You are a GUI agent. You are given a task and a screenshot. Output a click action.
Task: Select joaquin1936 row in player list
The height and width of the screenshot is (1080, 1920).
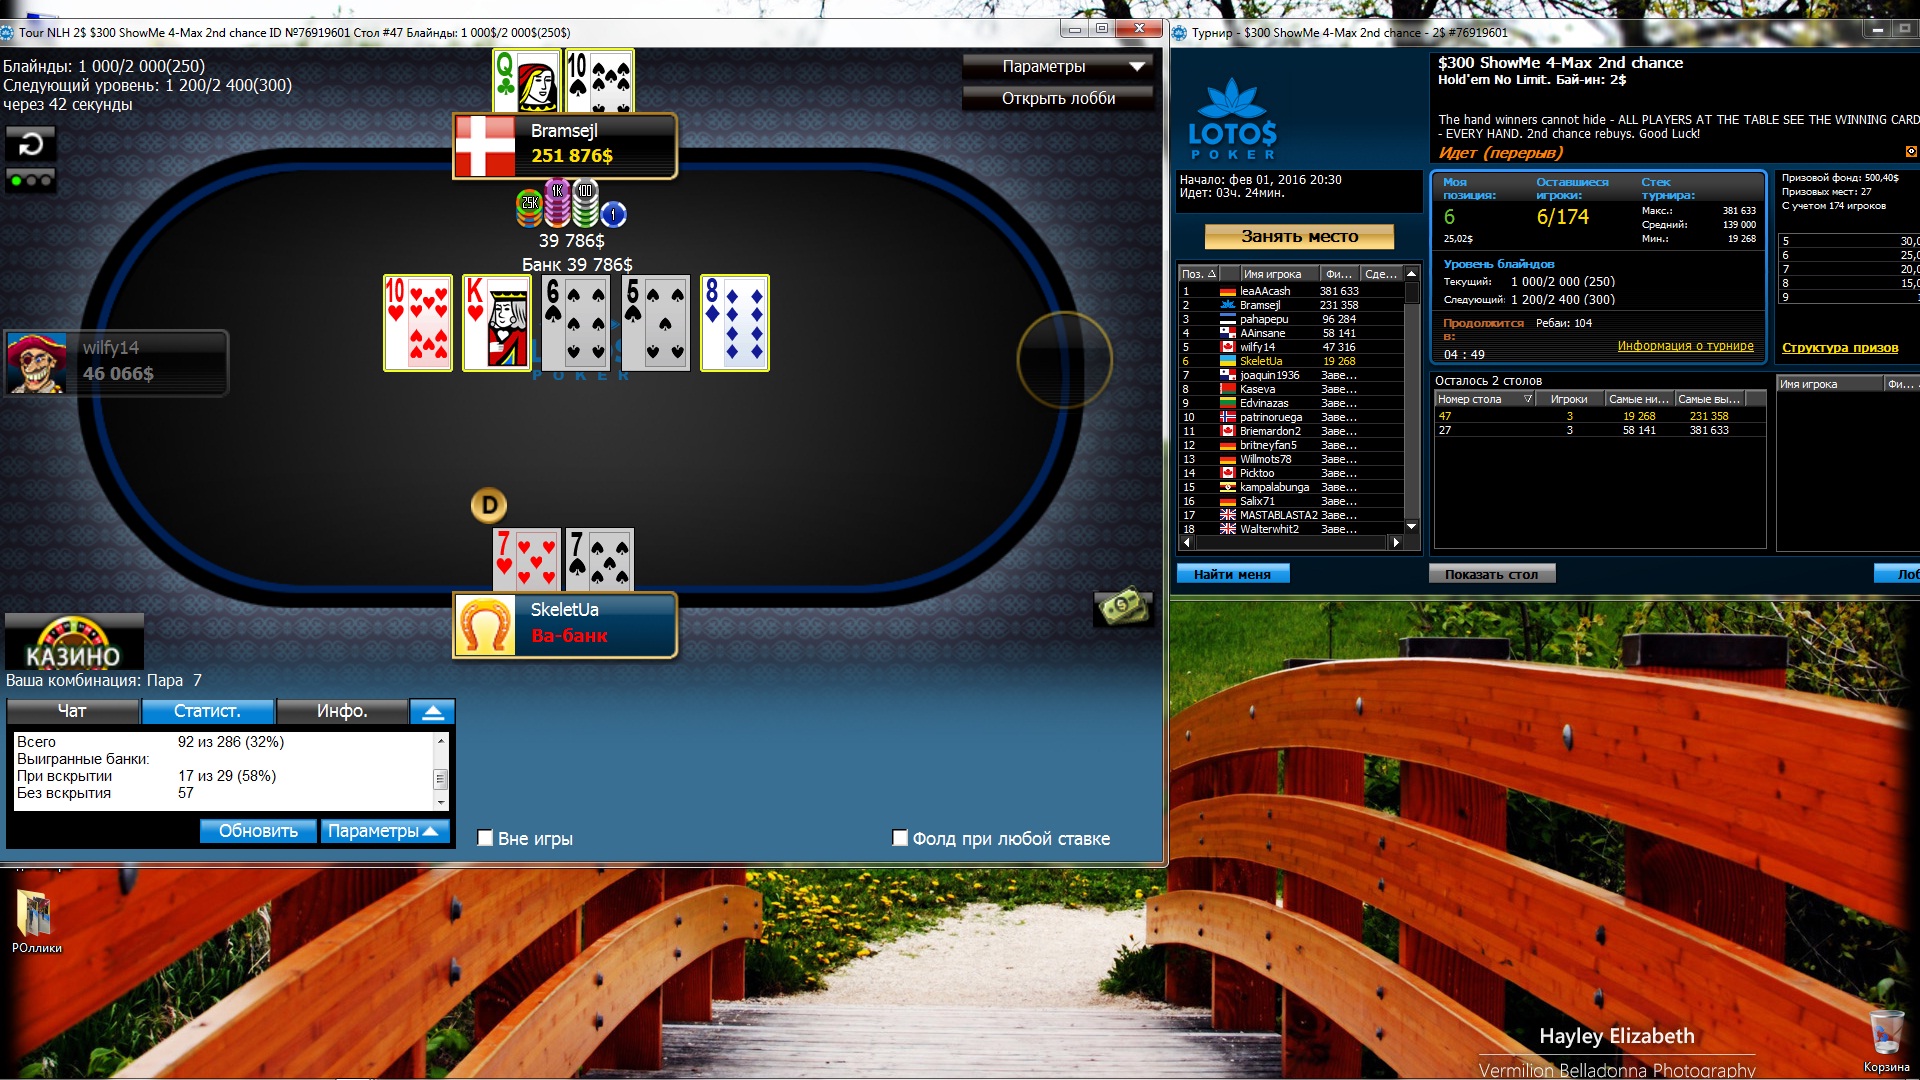[x=1291, y=375]
